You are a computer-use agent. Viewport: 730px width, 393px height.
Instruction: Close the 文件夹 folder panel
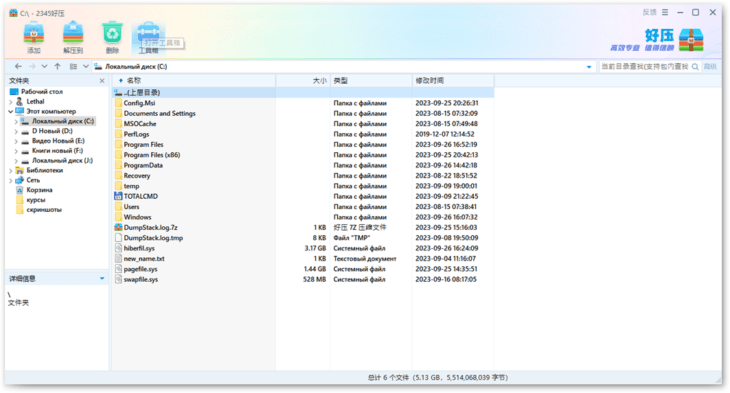[102, 81]
